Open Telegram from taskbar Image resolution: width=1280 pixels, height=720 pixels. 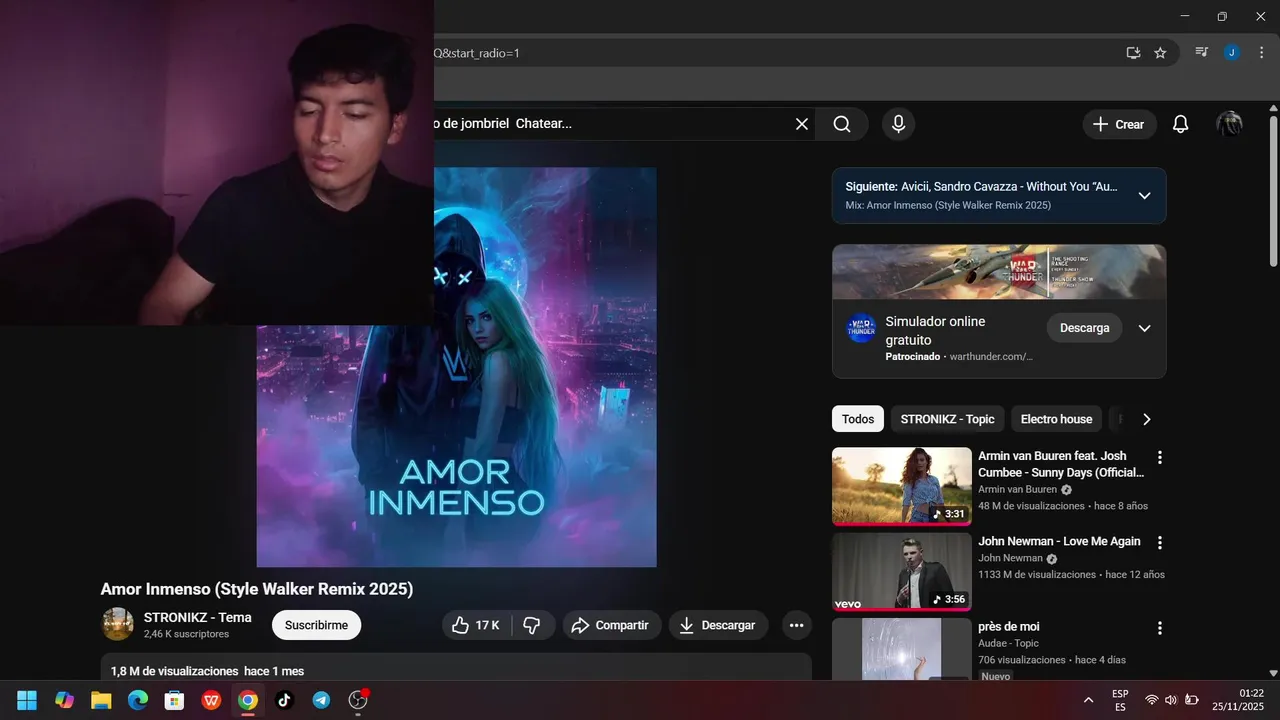coord(321,700)
